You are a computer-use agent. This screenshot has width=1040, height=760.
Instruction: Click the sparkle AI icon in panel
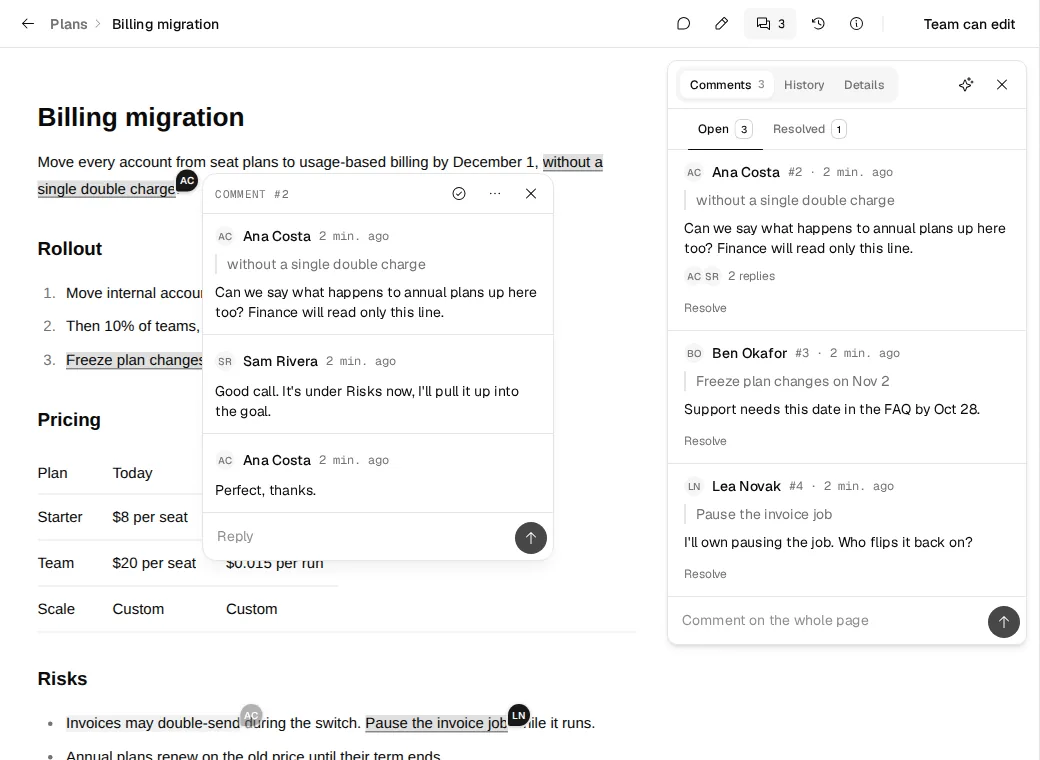[966, 84]
